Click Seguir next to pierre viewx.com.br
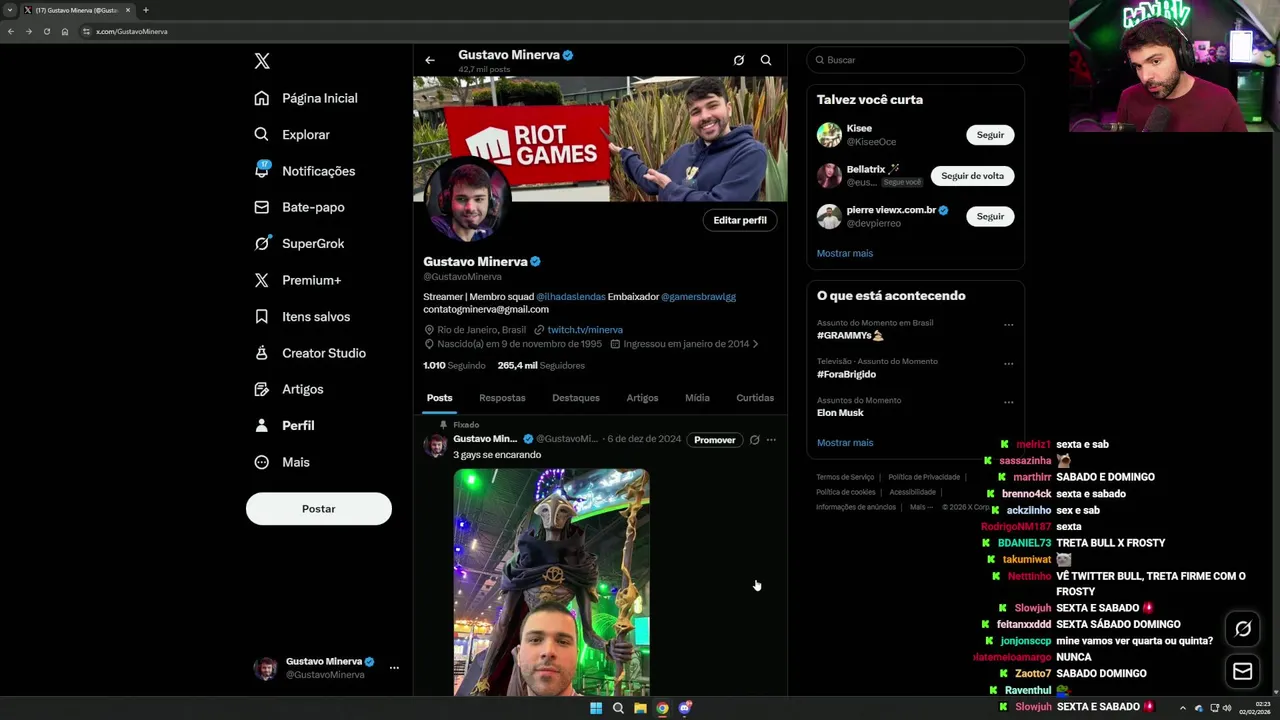The height and width of the screenshot is (720, 1280). point(990,217)
